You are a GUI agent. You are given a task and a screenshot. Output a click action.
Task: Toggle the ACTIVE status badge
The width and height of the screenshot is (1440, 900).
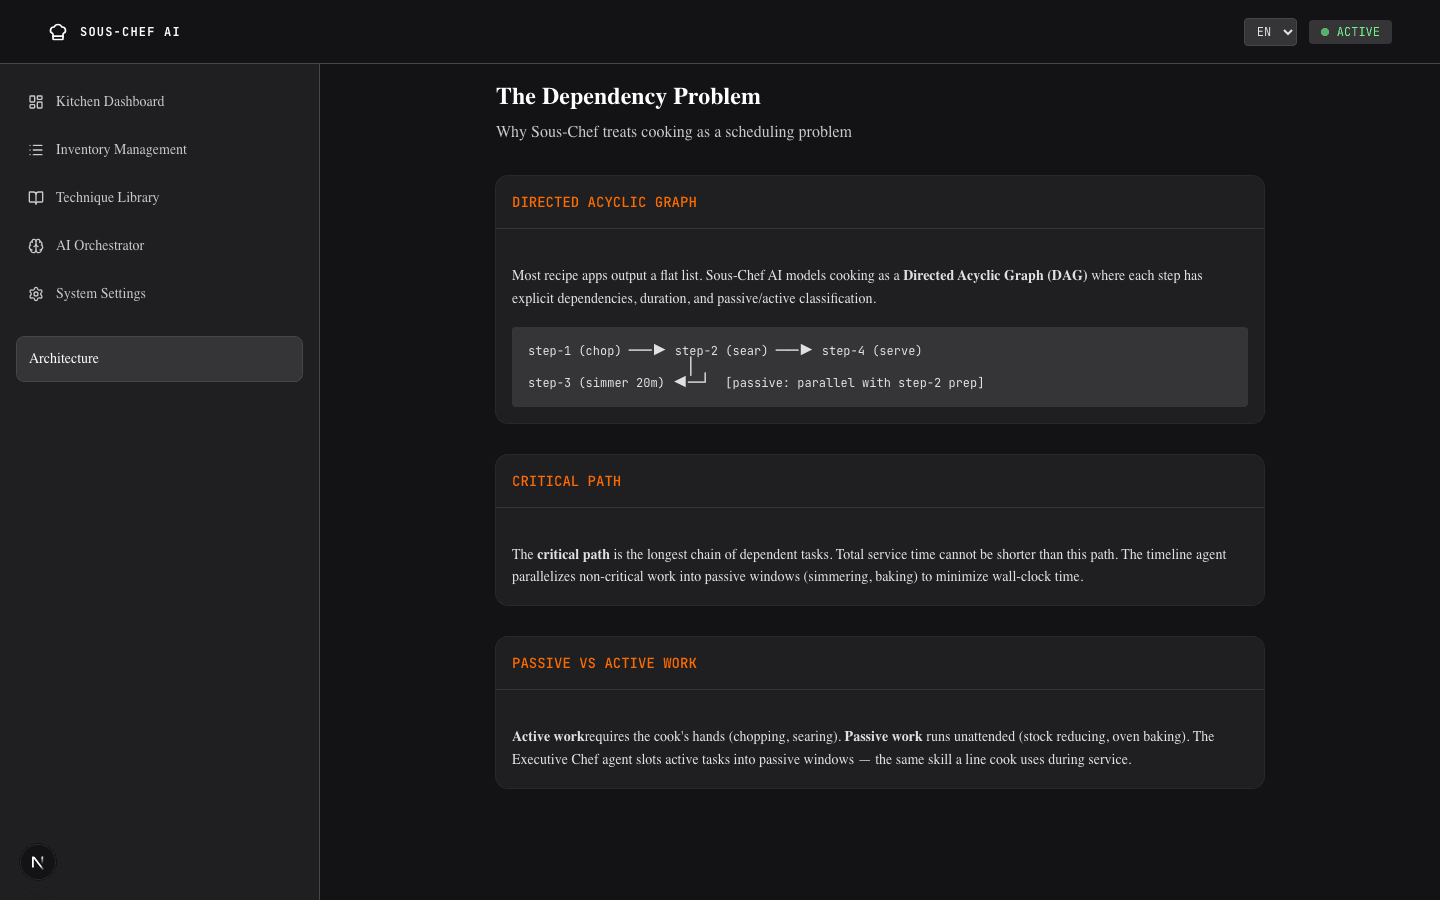coord(1350,32)
